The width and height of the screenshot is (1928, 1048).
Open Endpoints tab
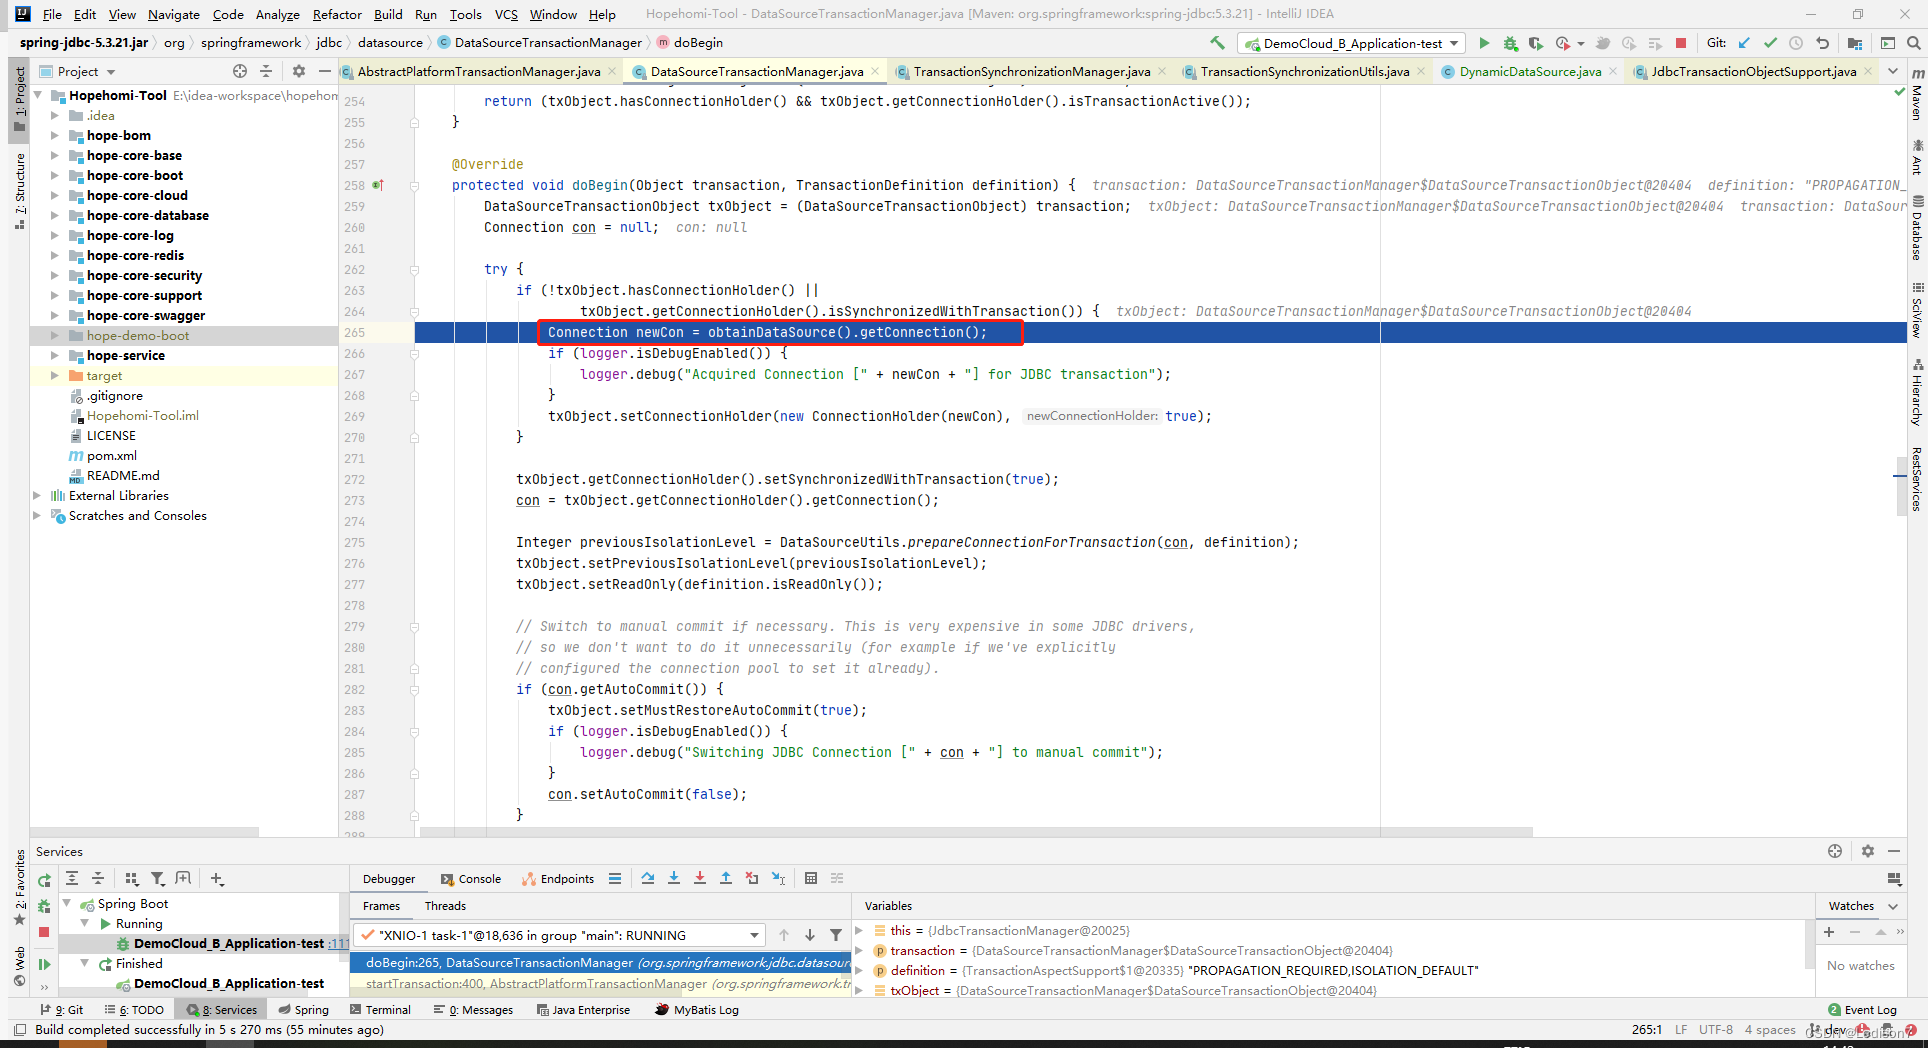558,879
